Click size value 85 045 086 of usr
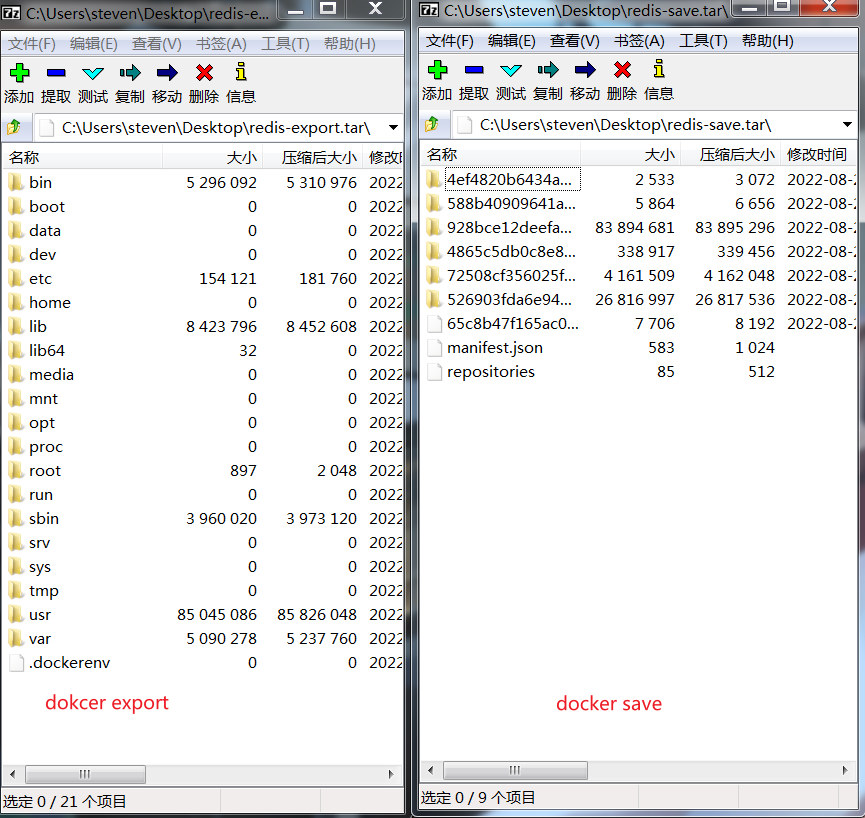The width and height of the screenshot is (865, 818). [x=217, y=614]
